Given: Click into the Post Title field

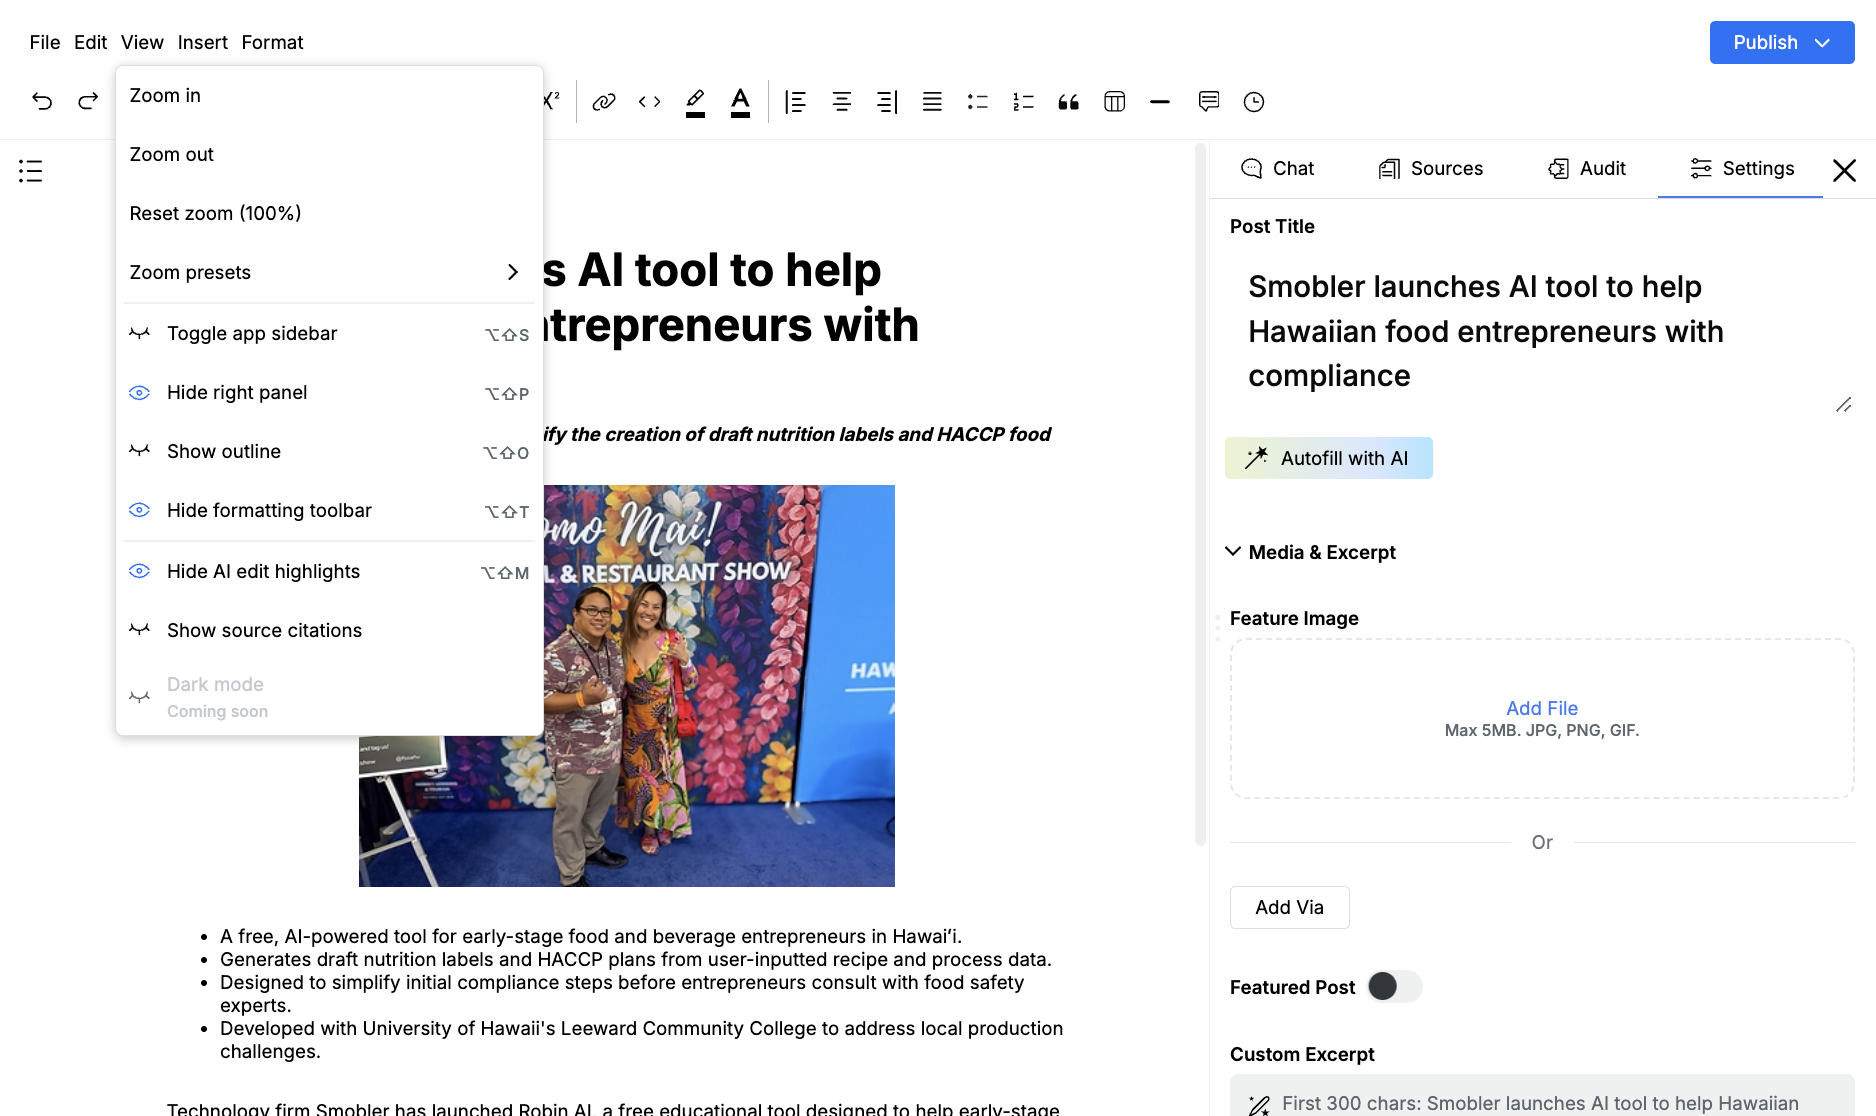Looking at the screenshot, I should pyautogui.click(x=1542, y=332).
